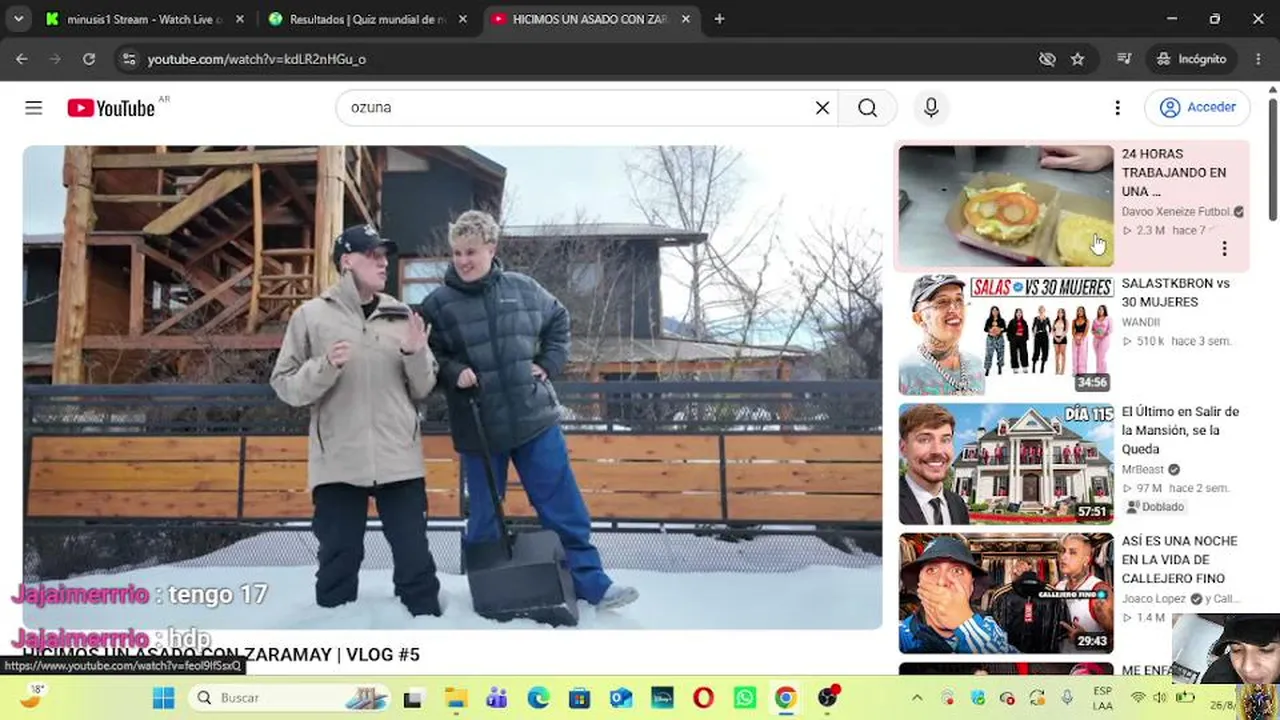
Task: Open YouTube settings three-dot menu
Action: coord(1117,108)
